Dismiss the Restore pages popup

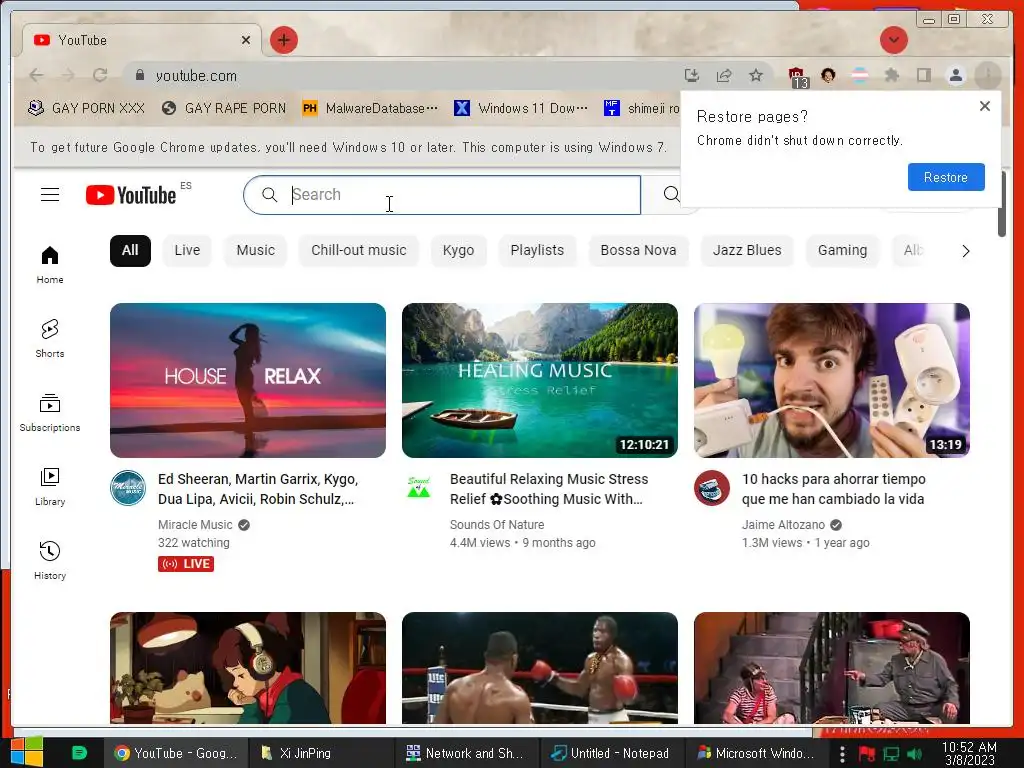point(985,106)
